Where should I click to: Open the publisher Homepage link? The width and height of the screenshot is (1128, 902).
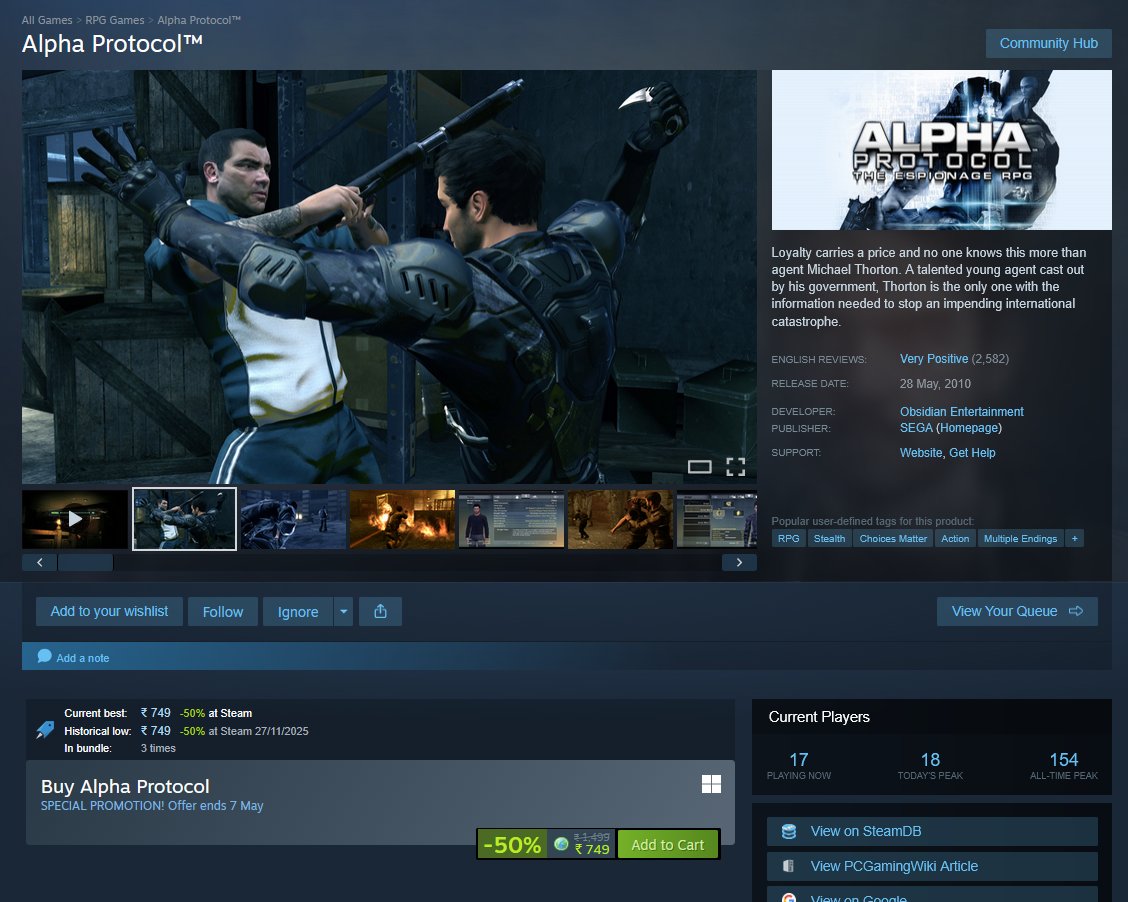coord(968,428)
